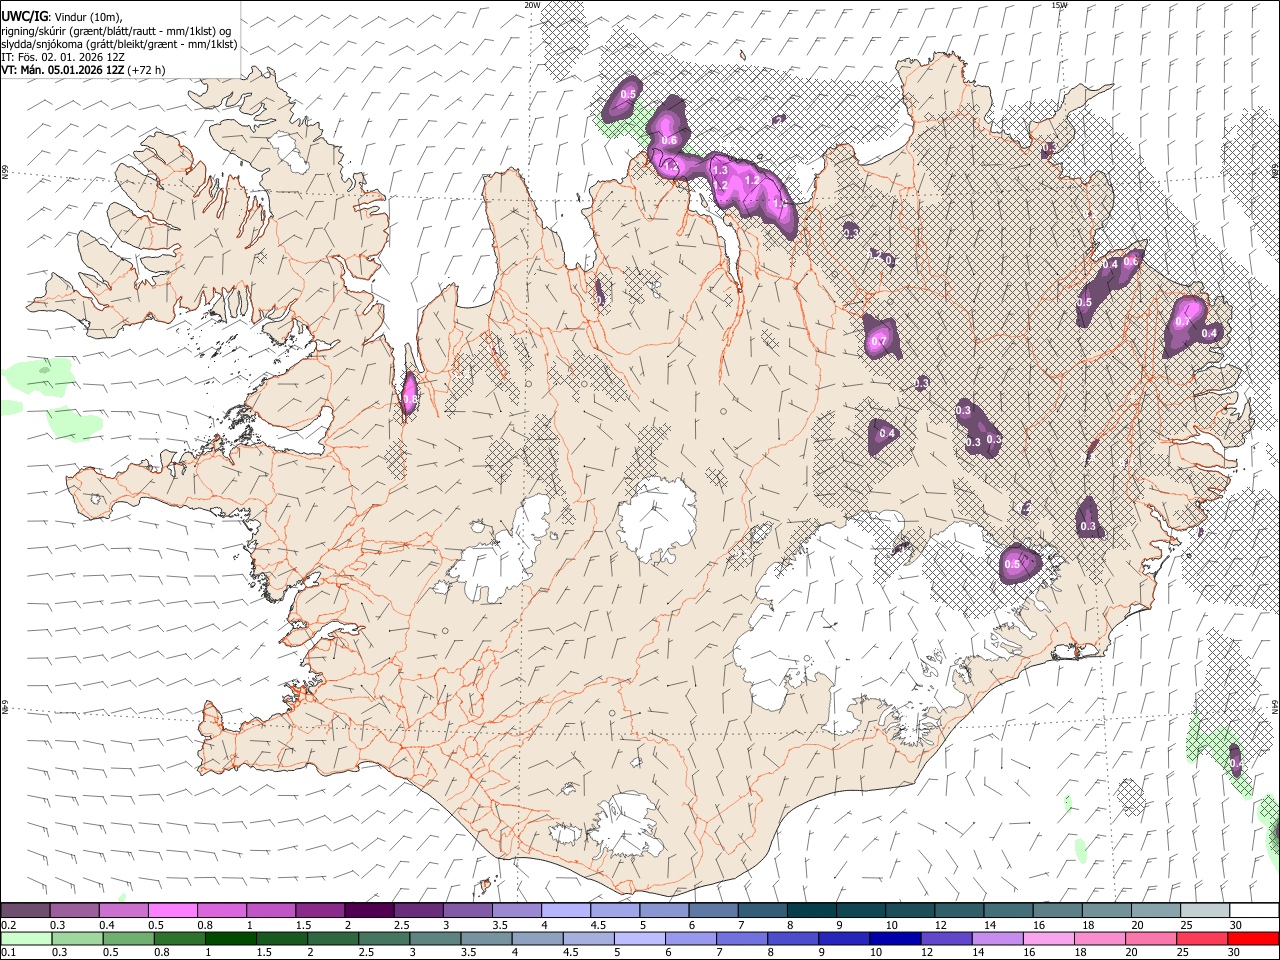The height and width of the screenshot is (960, 1280).
Task: Click the '0.5' value in the southeast inland blob
Action: tap(1012, 565)
